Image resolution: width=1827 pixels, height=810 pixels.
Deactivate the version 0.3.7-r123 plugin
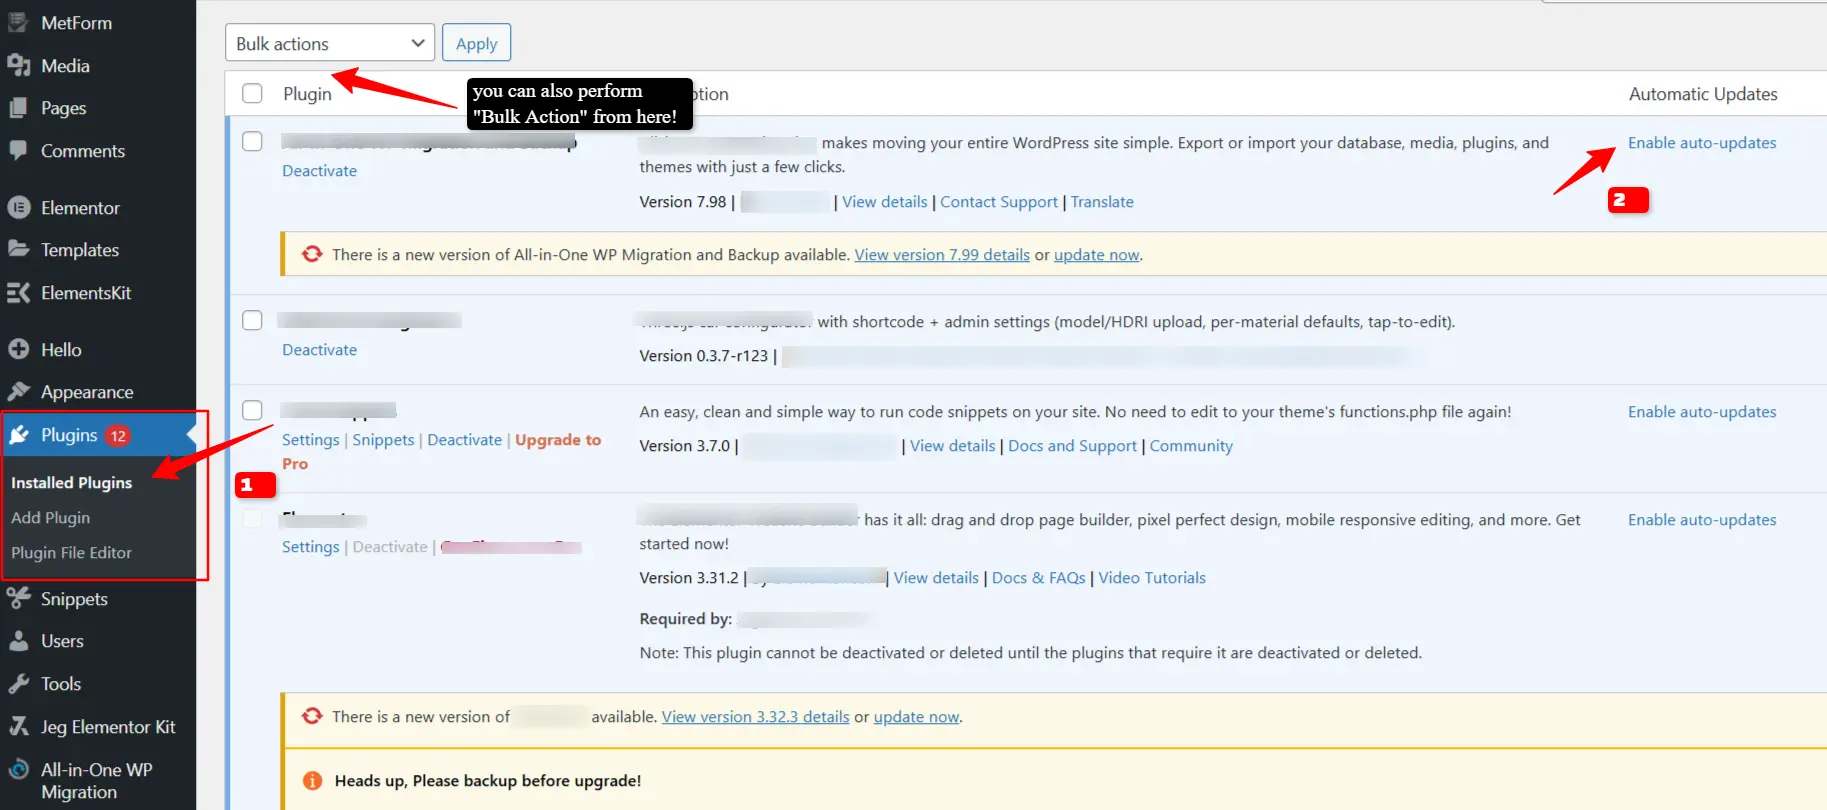coord(319,350)
